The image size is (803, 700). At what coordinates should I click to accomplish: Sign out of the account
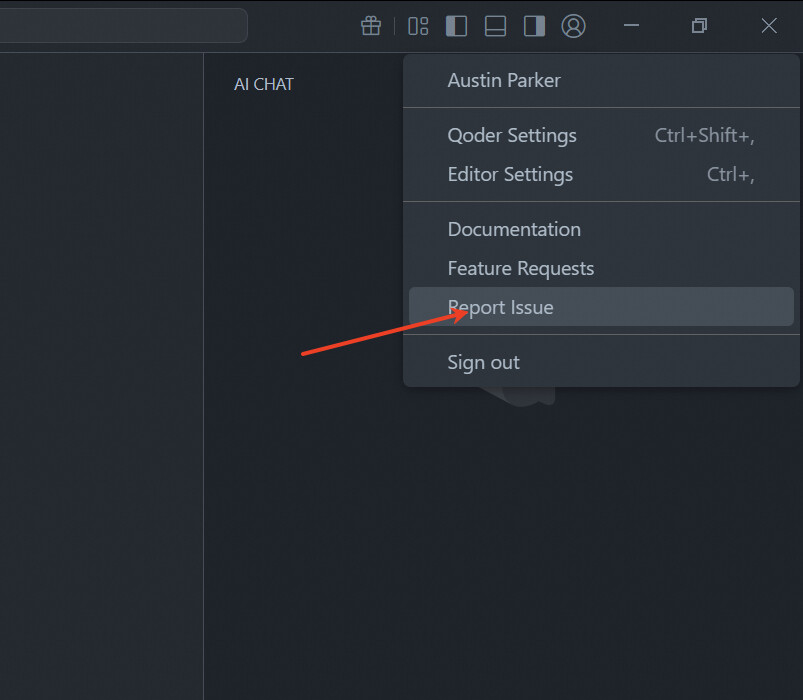click(483, 362)
